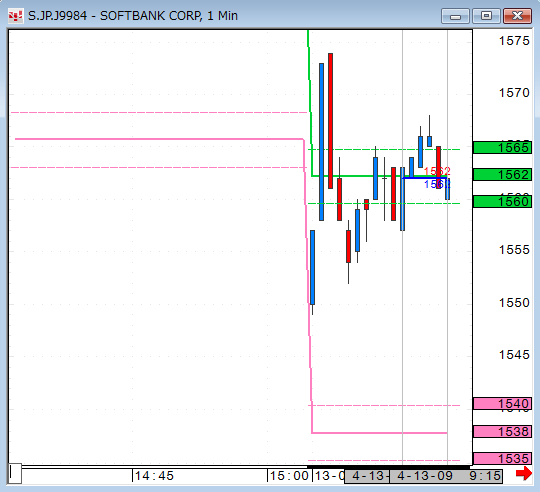This screenshot has height=492, width=540.
Task: Click the blue 1562 order label on chart
Action: [437, 184]
